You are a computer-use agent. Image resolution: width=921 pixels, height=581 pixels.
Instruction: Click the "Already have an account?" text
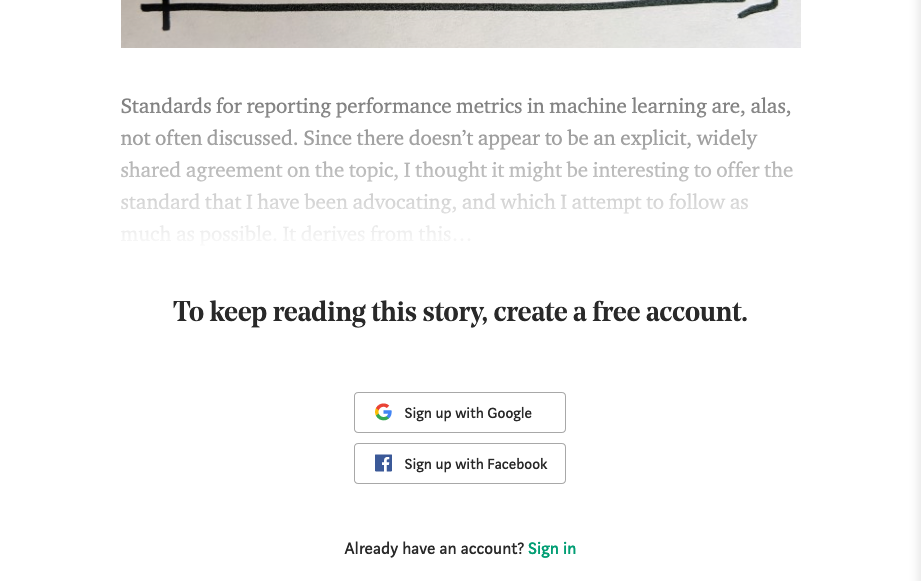(434, 548)
